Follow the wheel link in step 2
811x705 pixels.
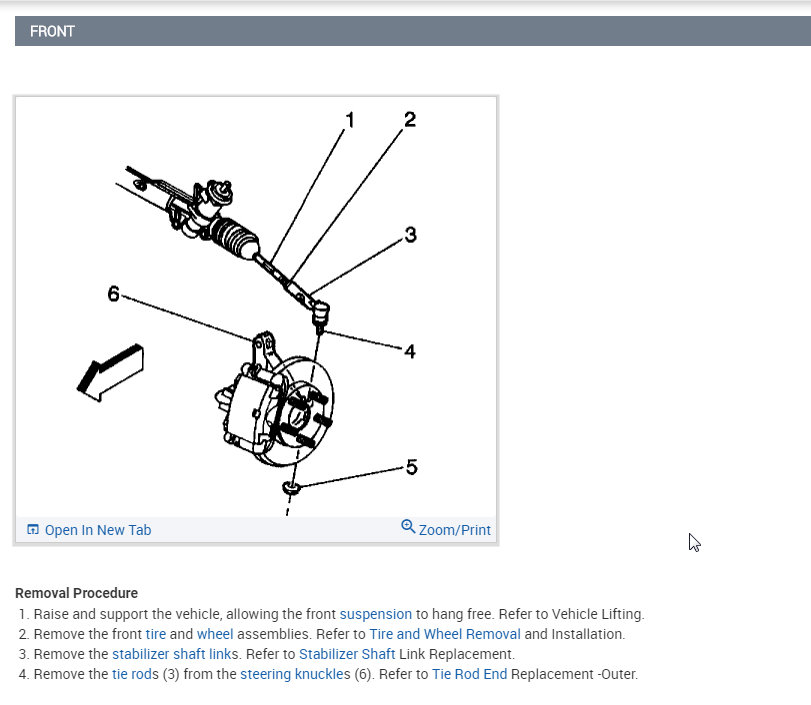(x=215, y=634)
